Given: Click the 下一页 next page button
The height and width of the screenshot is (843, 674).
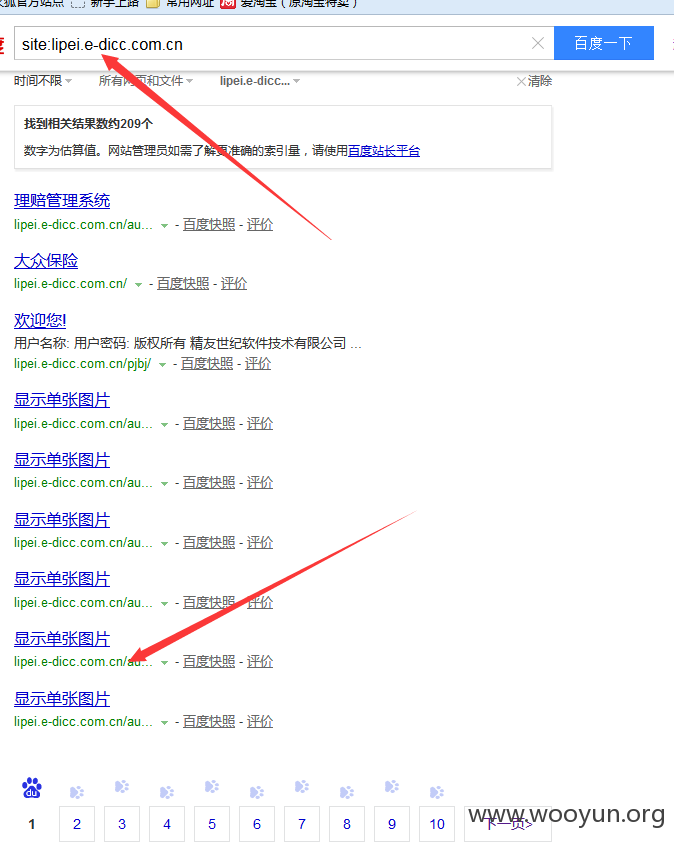Looking at the screenshot, I should 508,824.
